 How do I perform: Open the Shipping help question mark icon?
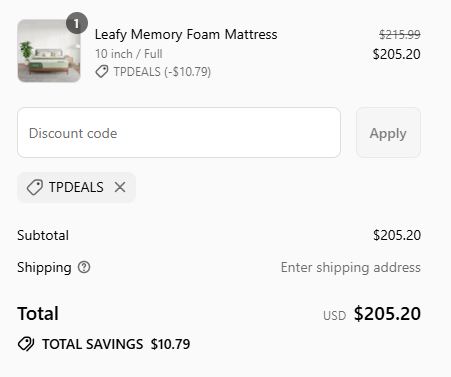(84, 267)
